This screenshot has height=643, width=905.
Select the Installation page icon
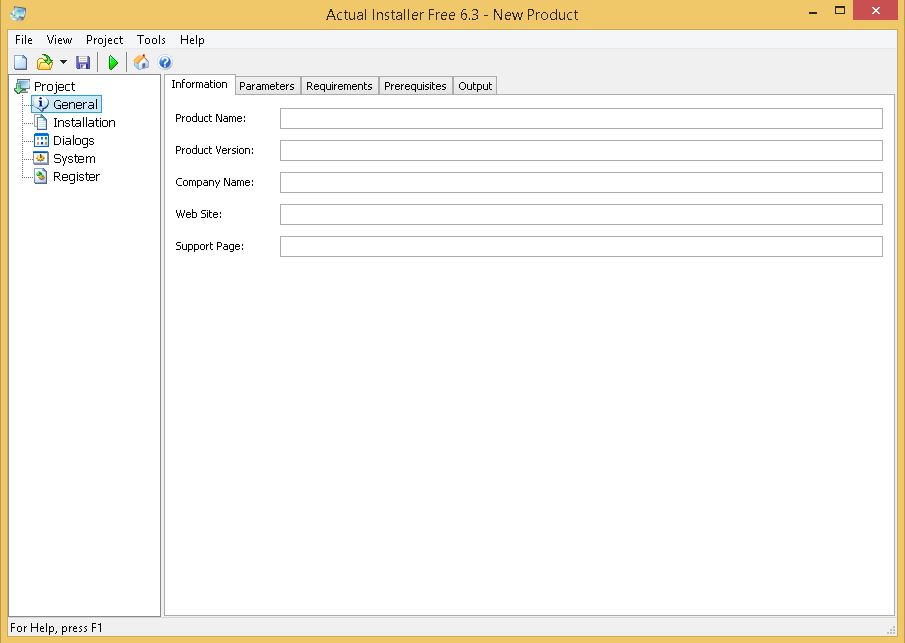point(42,122)
